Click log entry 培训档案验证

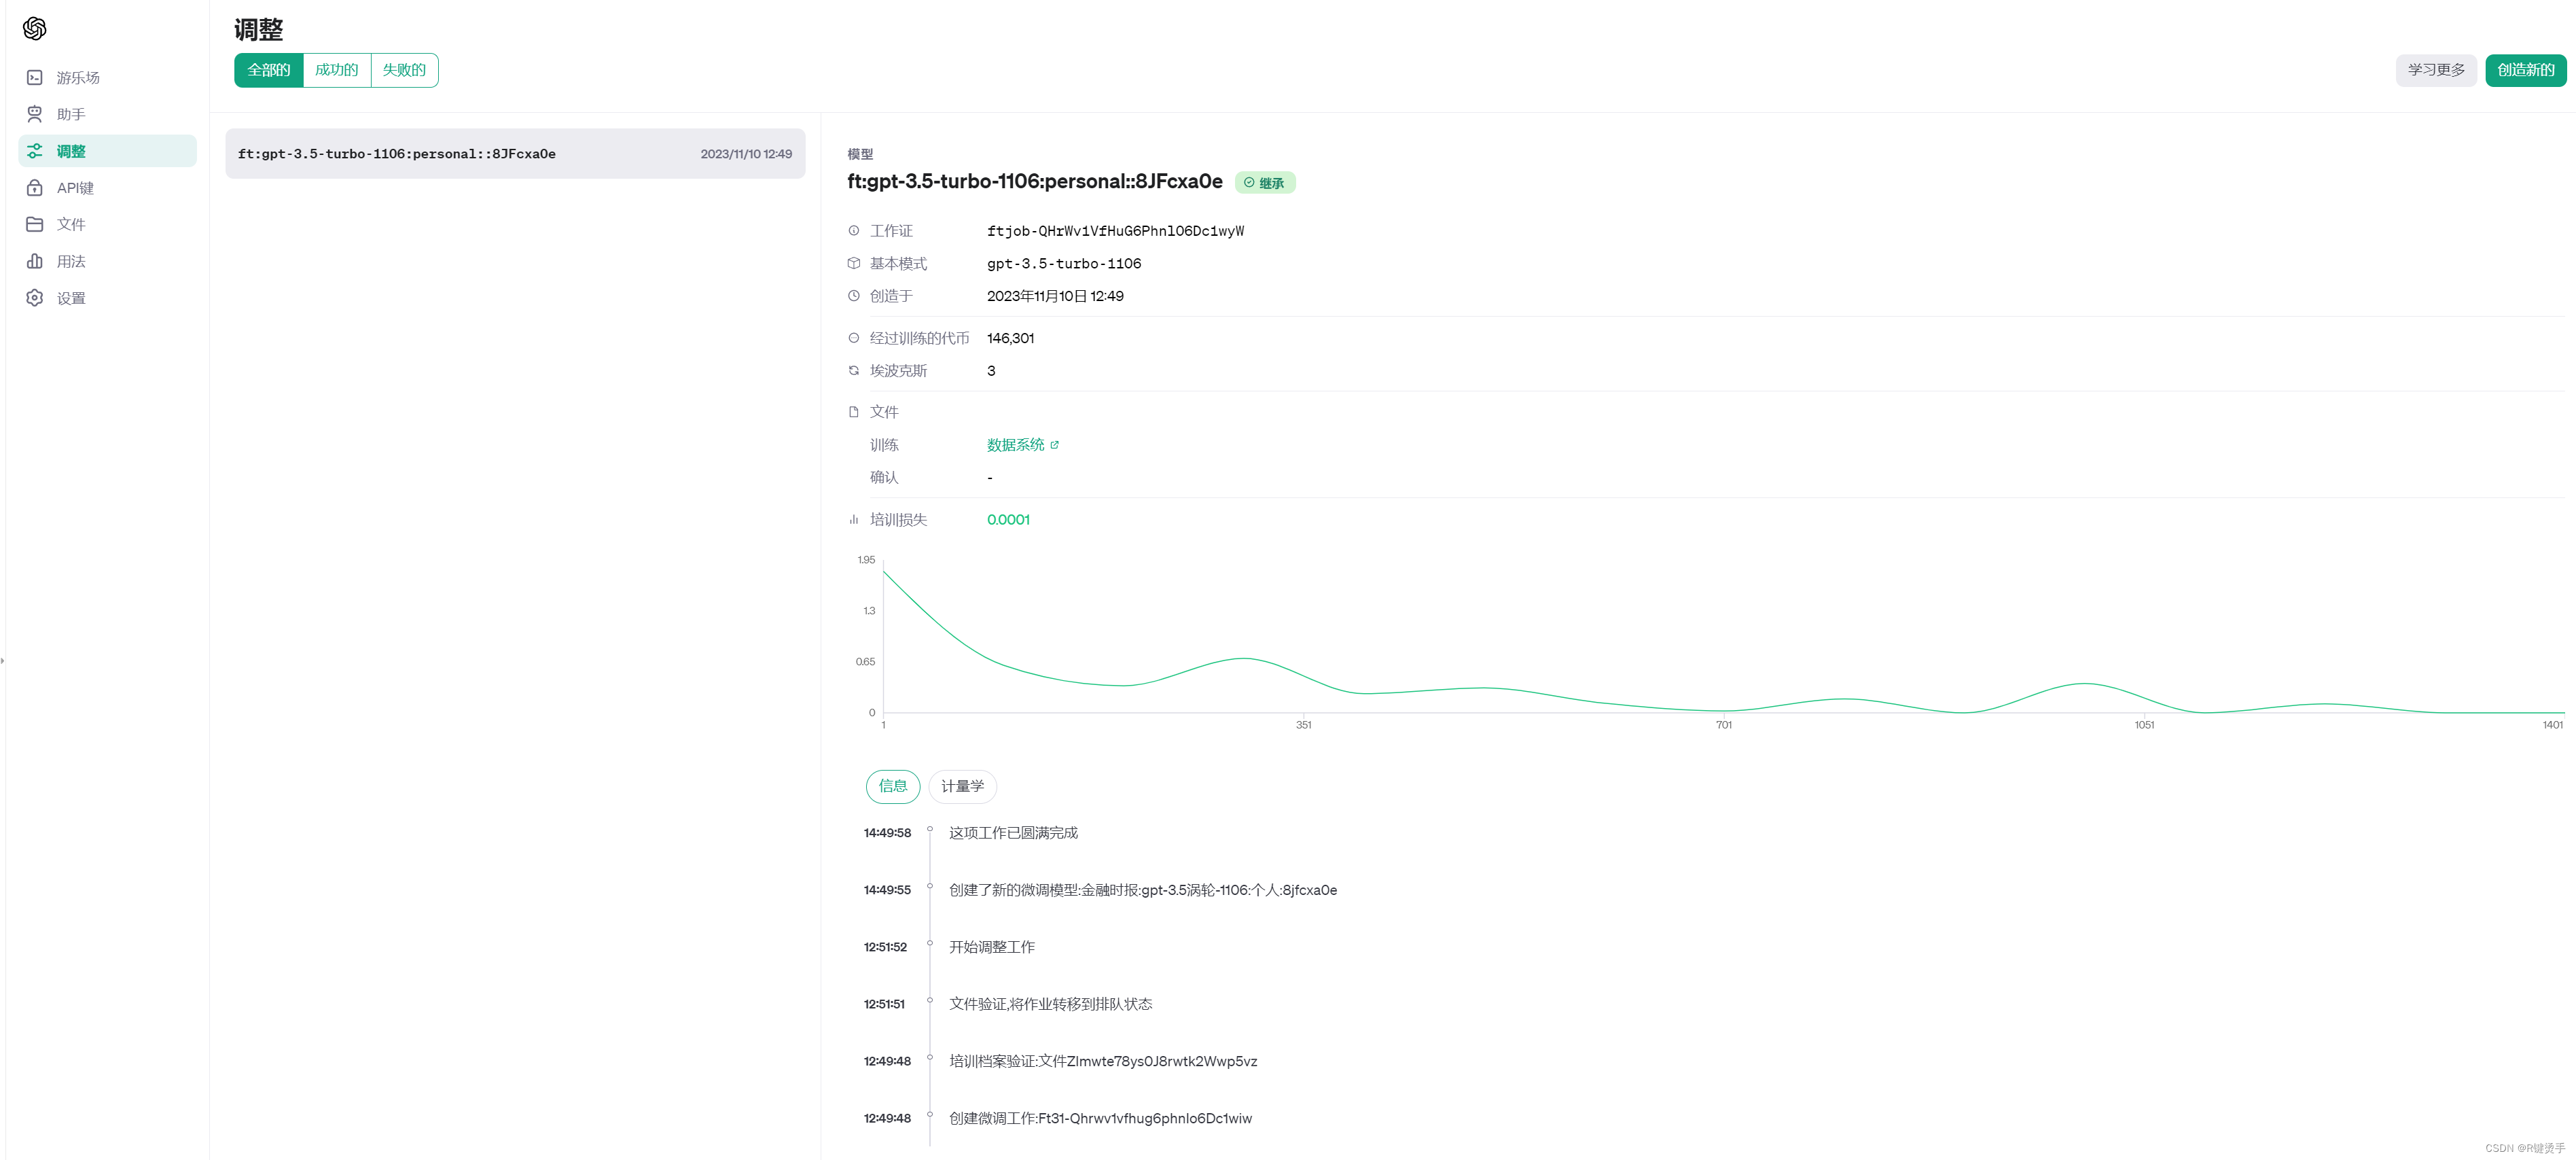click(x=1103, y=1061)
